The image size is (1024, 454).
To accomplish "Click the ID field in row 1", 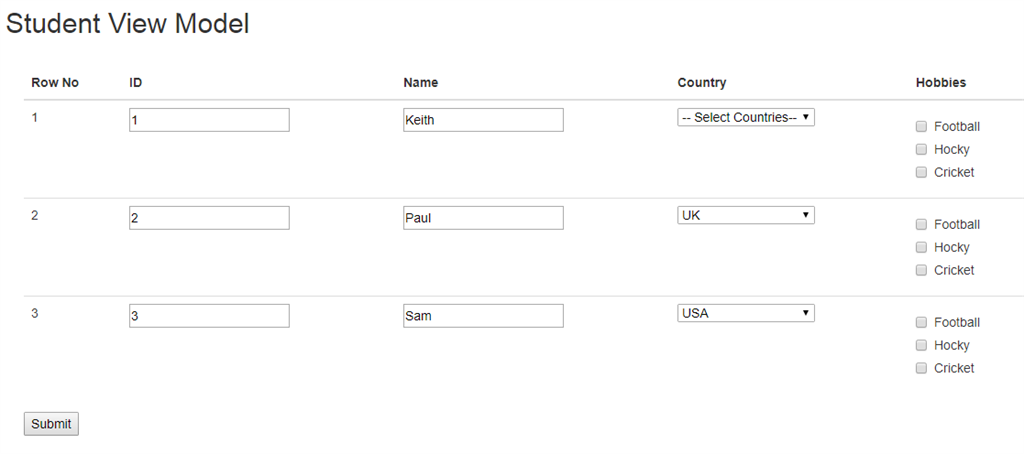I will coord(209,120).
